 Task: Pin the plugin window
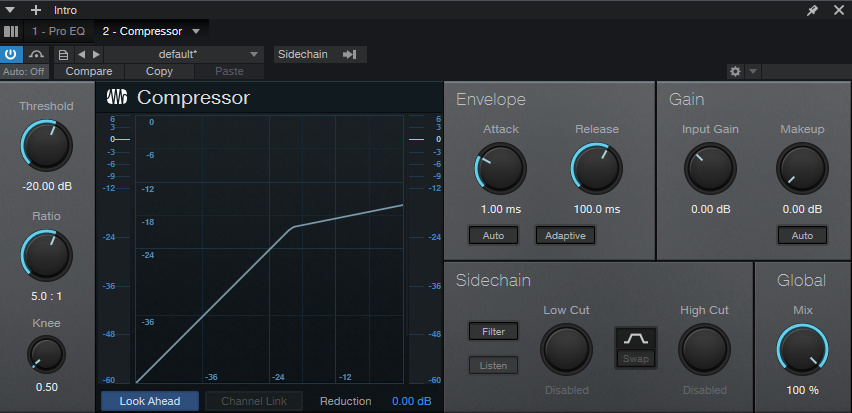click(x=812, y=10)
